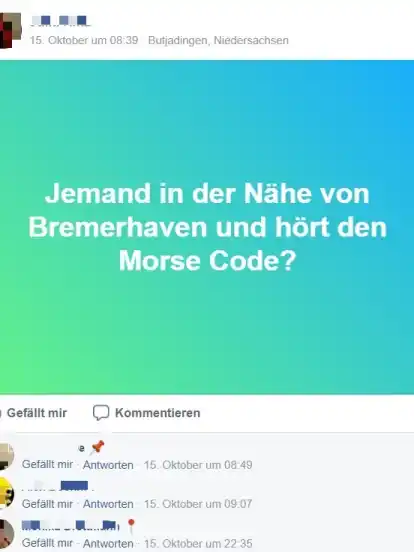Reply to the comment from 08:49
This screenshot has width=414, height=552.
(x=108, y=465)
